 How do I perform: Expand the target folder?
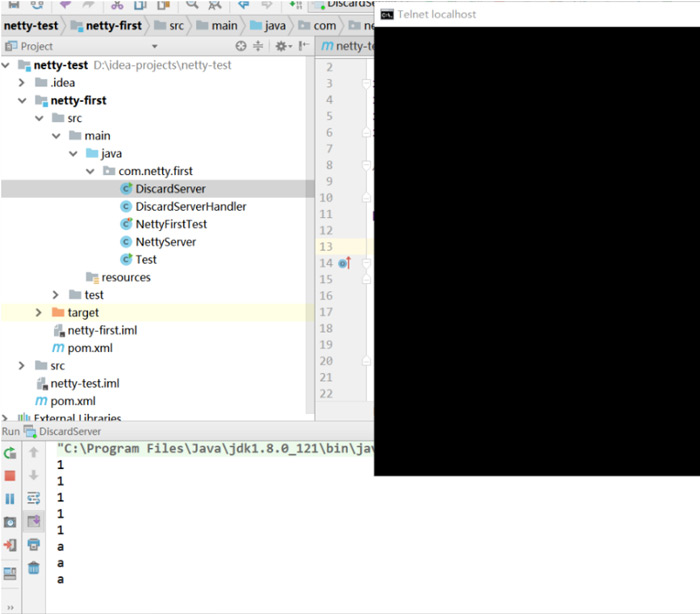coord(38,313)
